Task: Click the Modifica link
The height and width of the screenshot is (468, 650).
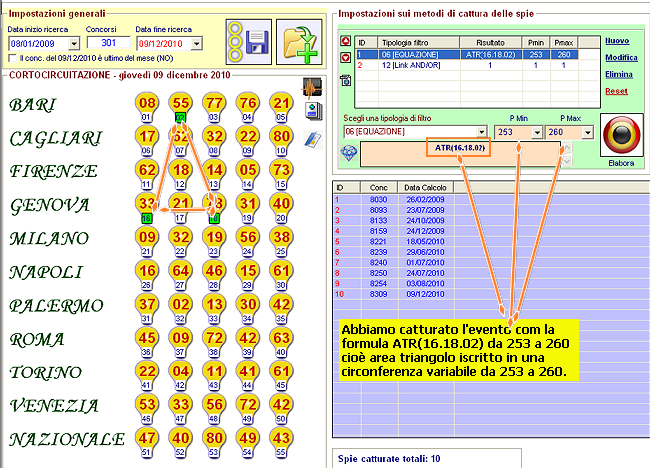Action: pos(621,58)
